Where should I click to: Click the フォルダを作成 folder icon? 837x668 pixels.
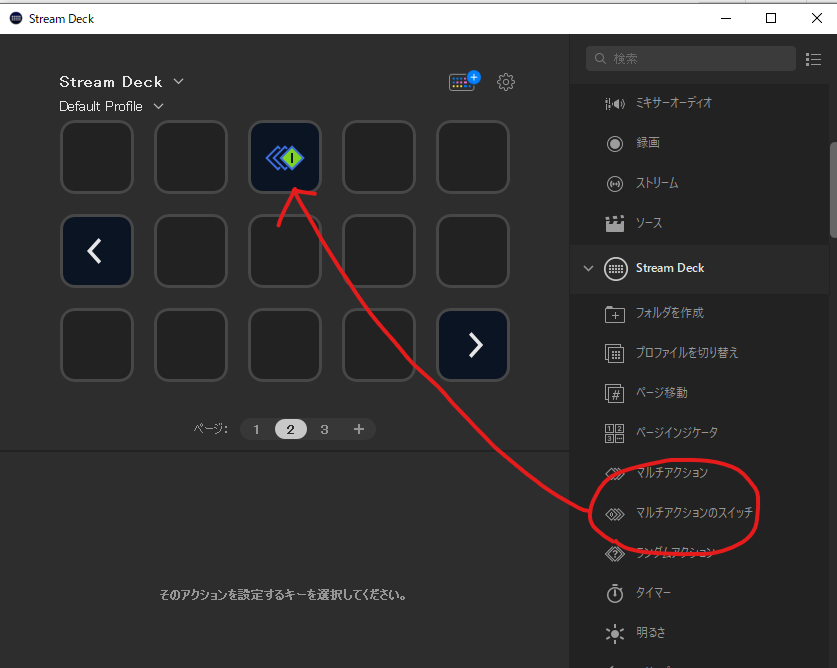pos(615,314)
